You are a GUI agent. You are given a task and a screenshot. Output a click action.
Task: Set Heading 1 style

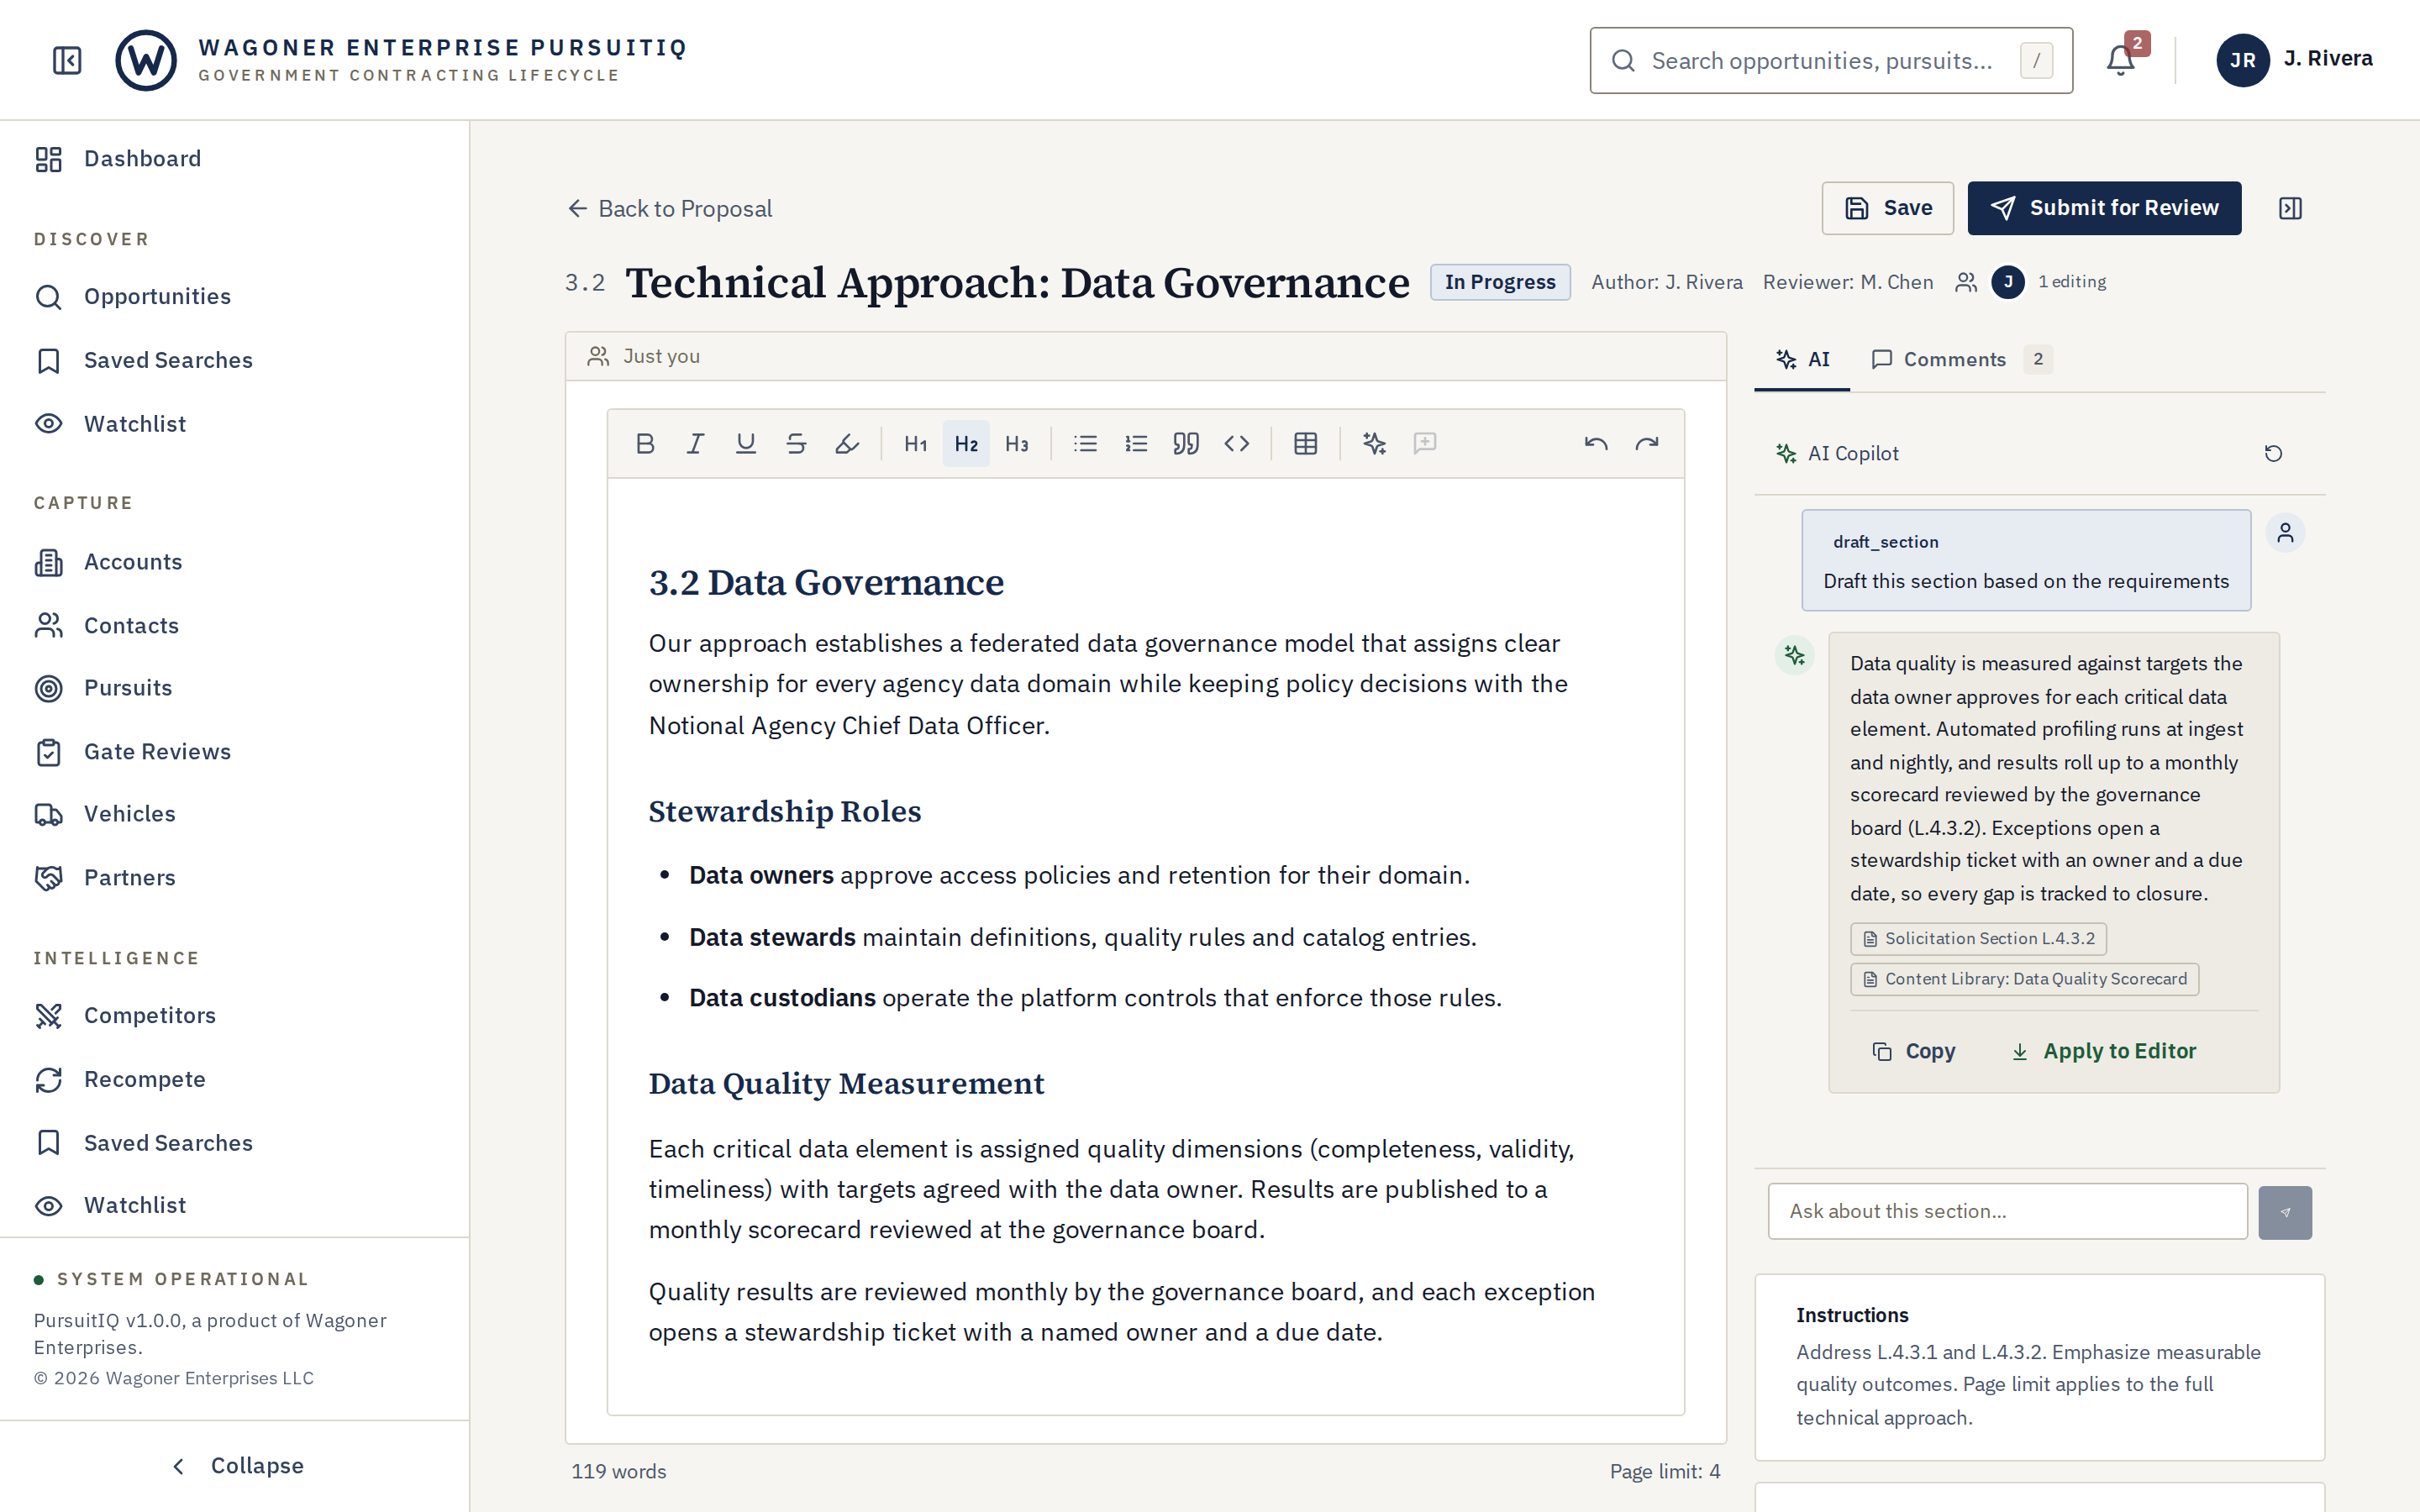915,443
